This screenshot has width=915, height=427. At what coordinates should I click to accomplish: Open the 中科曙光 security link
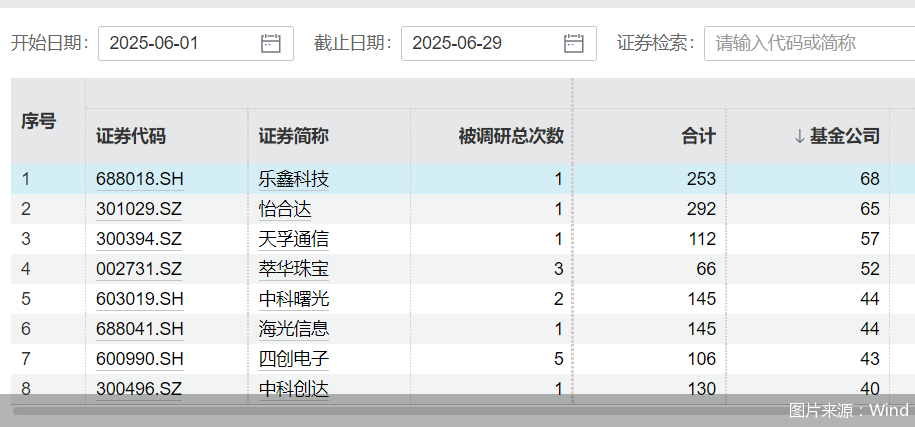coord(294,299)
